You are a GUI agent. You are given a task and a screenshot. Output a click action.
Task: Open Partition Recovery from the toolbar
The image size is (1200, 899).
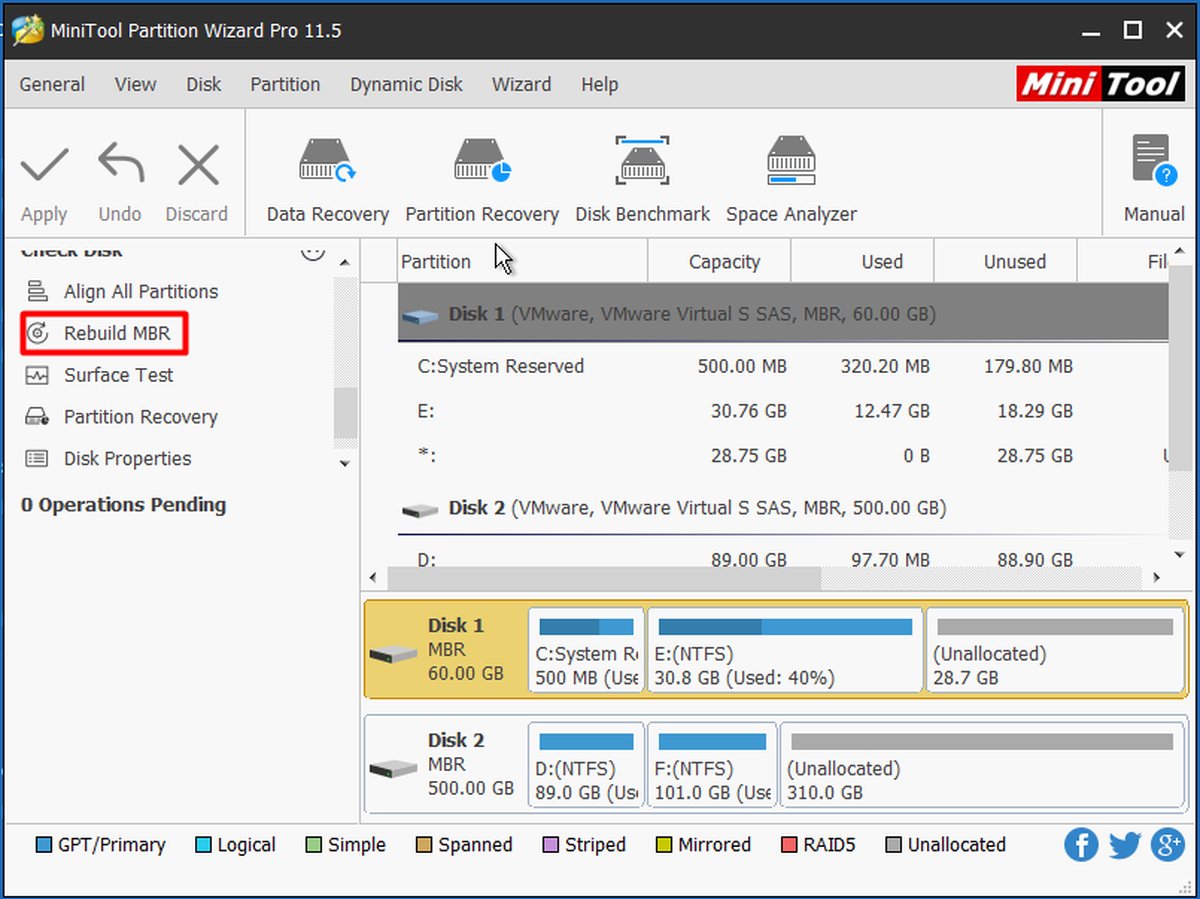pos(482,180)
